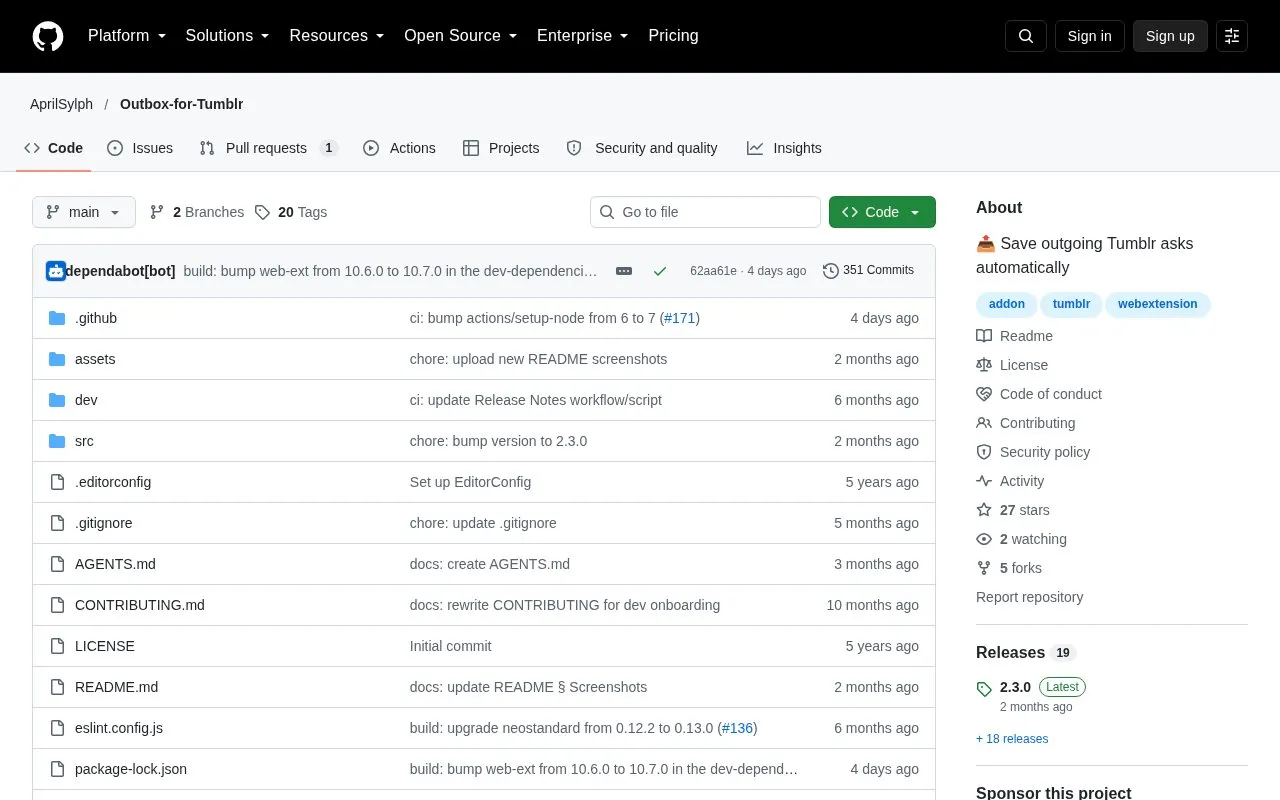Open the README.md file
This screenshot has height=800, width=1280.
pos(116,687)
